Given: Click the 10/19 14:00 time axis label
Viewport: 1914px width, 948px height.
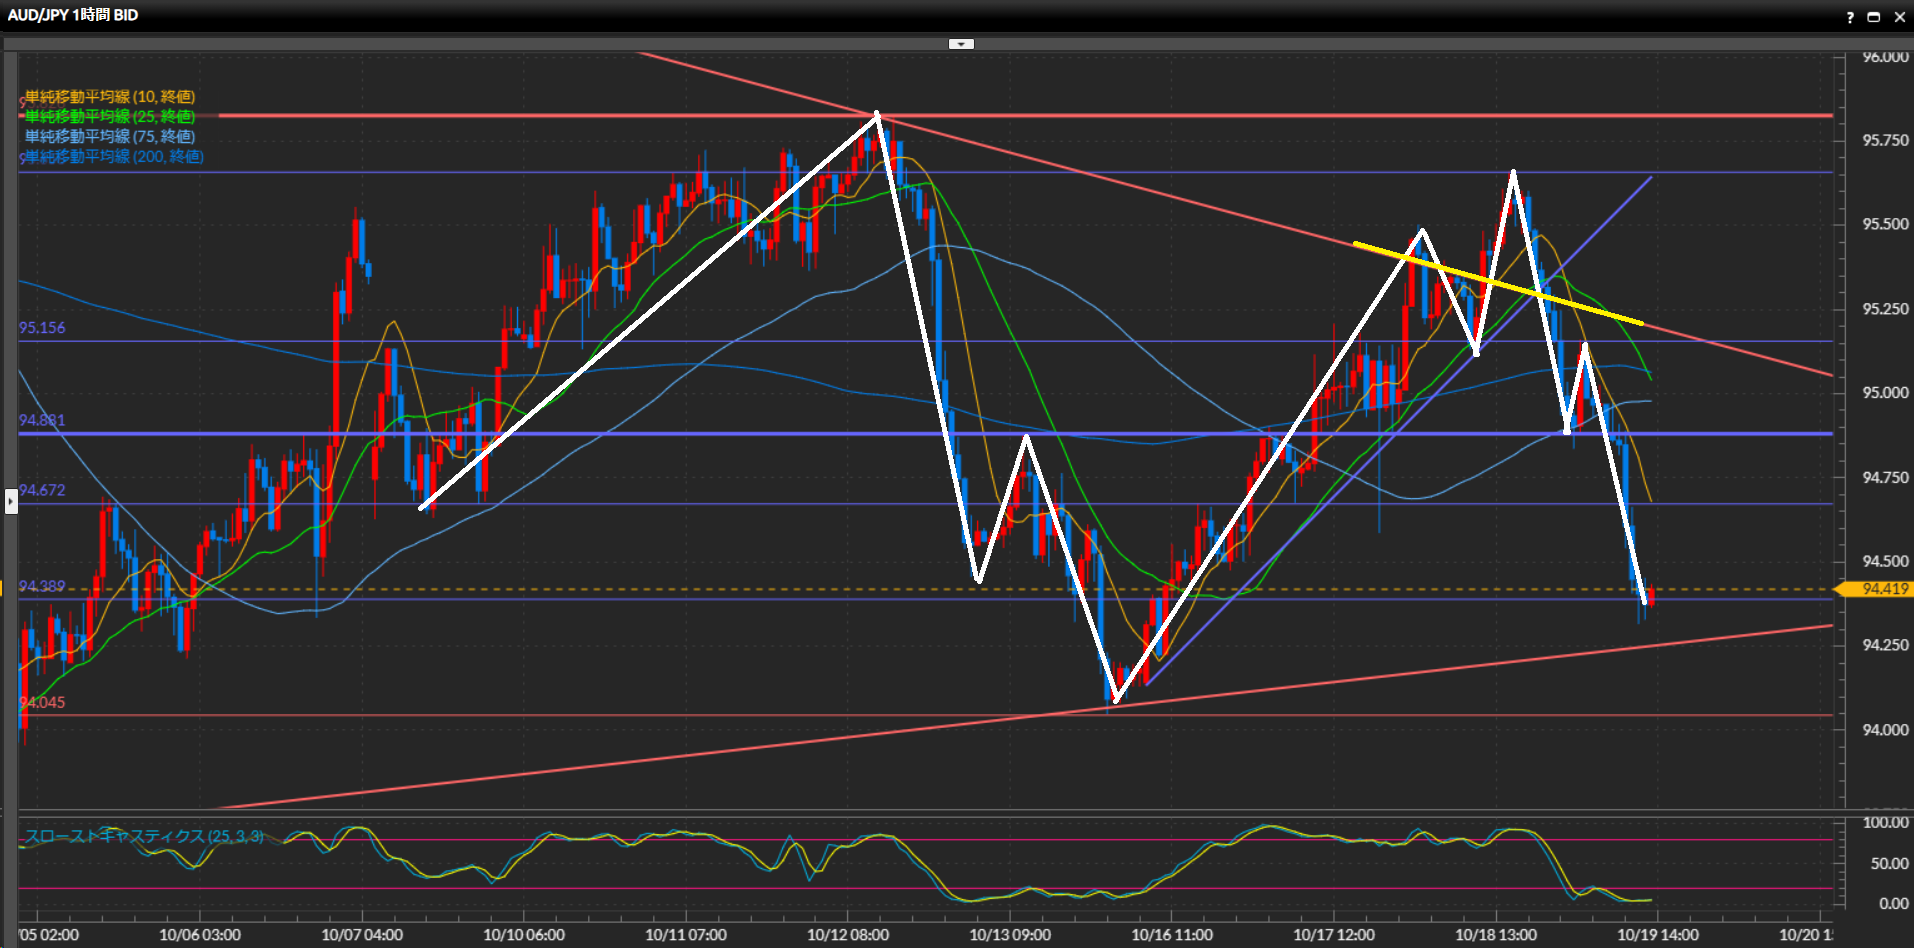Looking at the screenshot, I should pyautogui.click(x=1657, y=935).
